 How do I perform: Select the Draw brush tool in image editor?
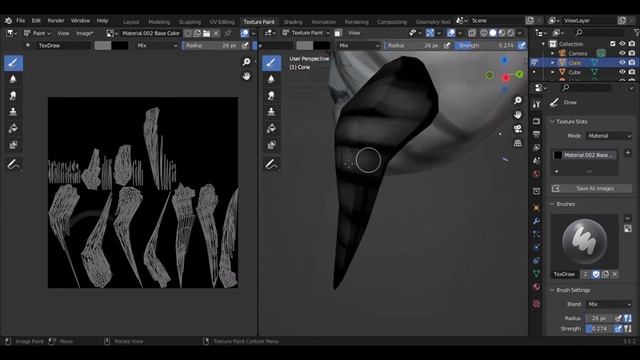pos(13,63)
